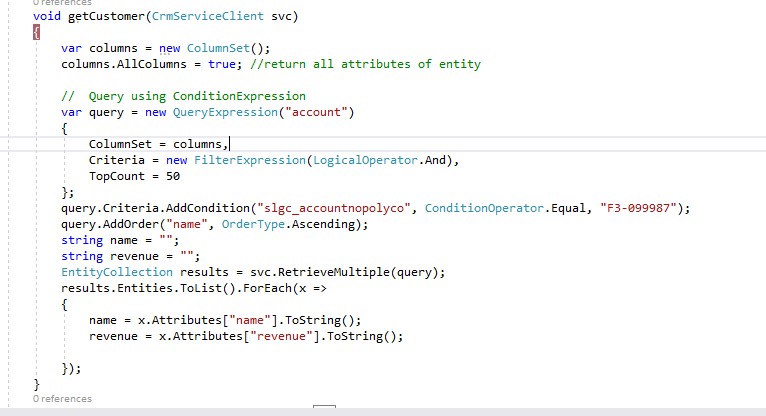Click the ConditionOperator enum name
Image resolution: width=766 pixels, height=416 pixels.
click(484, 208)
